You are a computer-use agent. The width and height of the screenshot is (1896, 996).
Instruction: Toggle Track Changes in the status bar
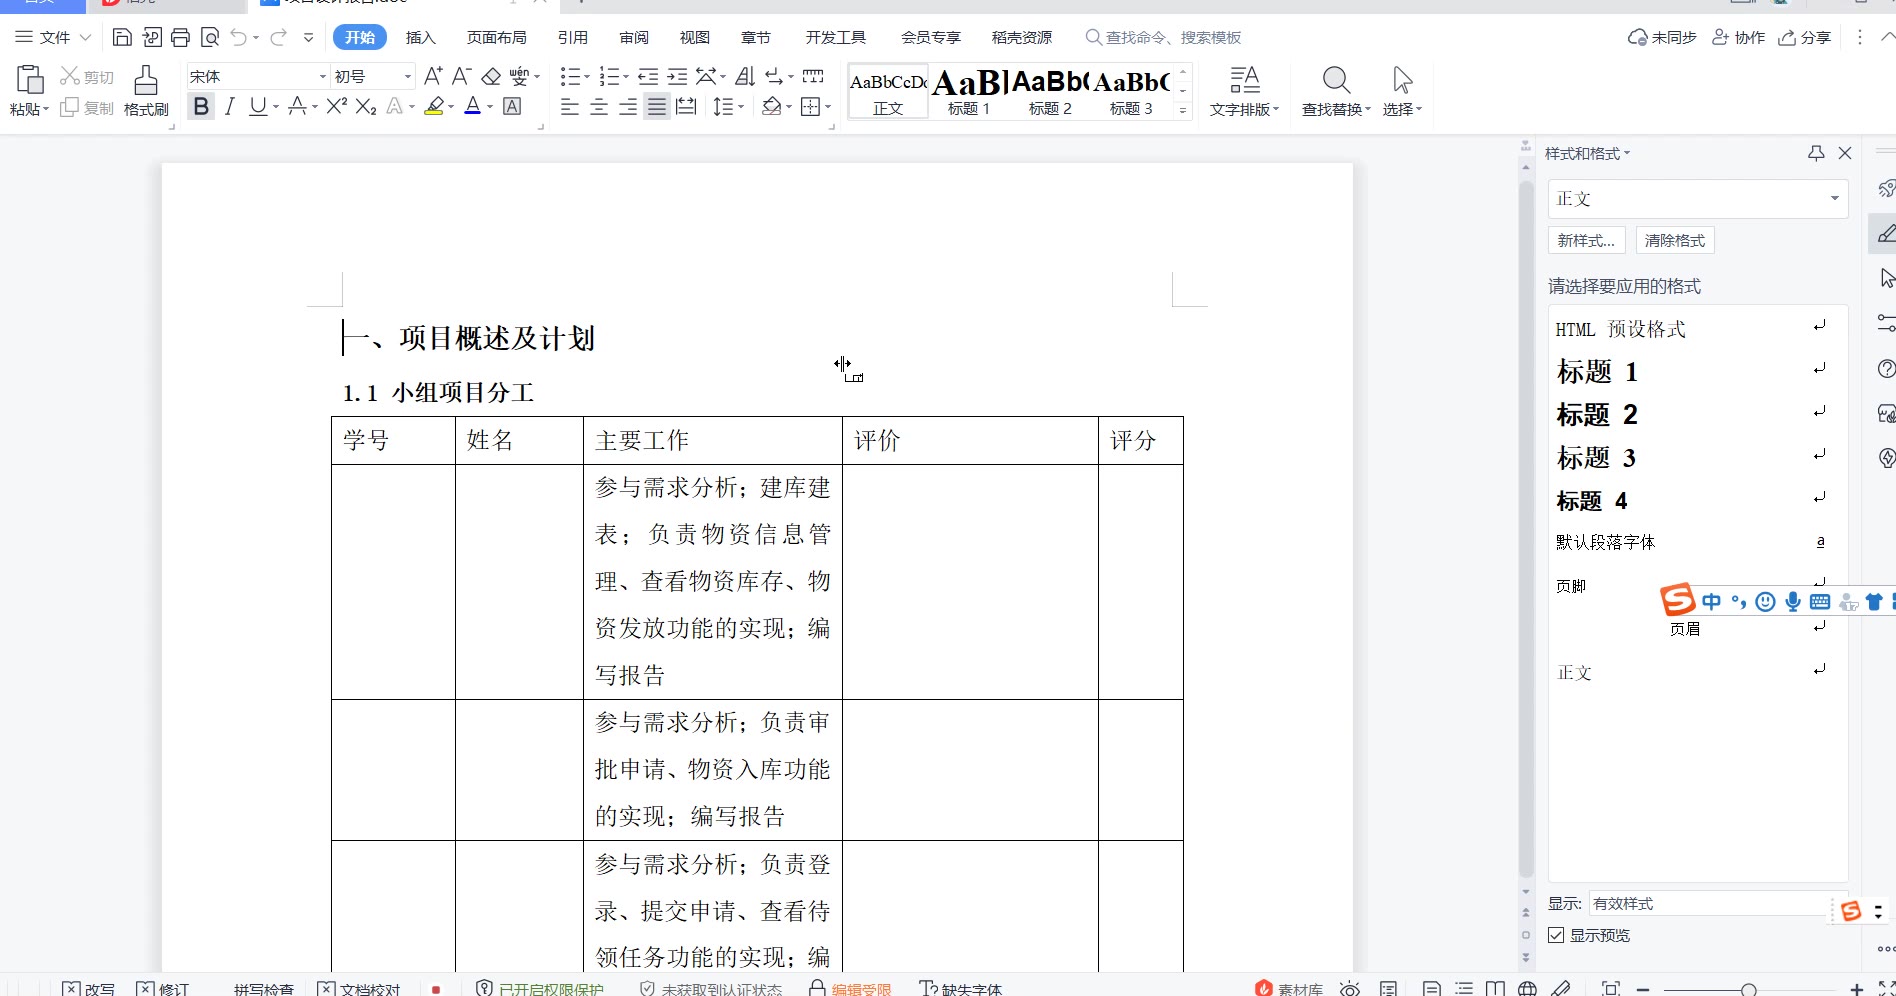coord(162,988)
